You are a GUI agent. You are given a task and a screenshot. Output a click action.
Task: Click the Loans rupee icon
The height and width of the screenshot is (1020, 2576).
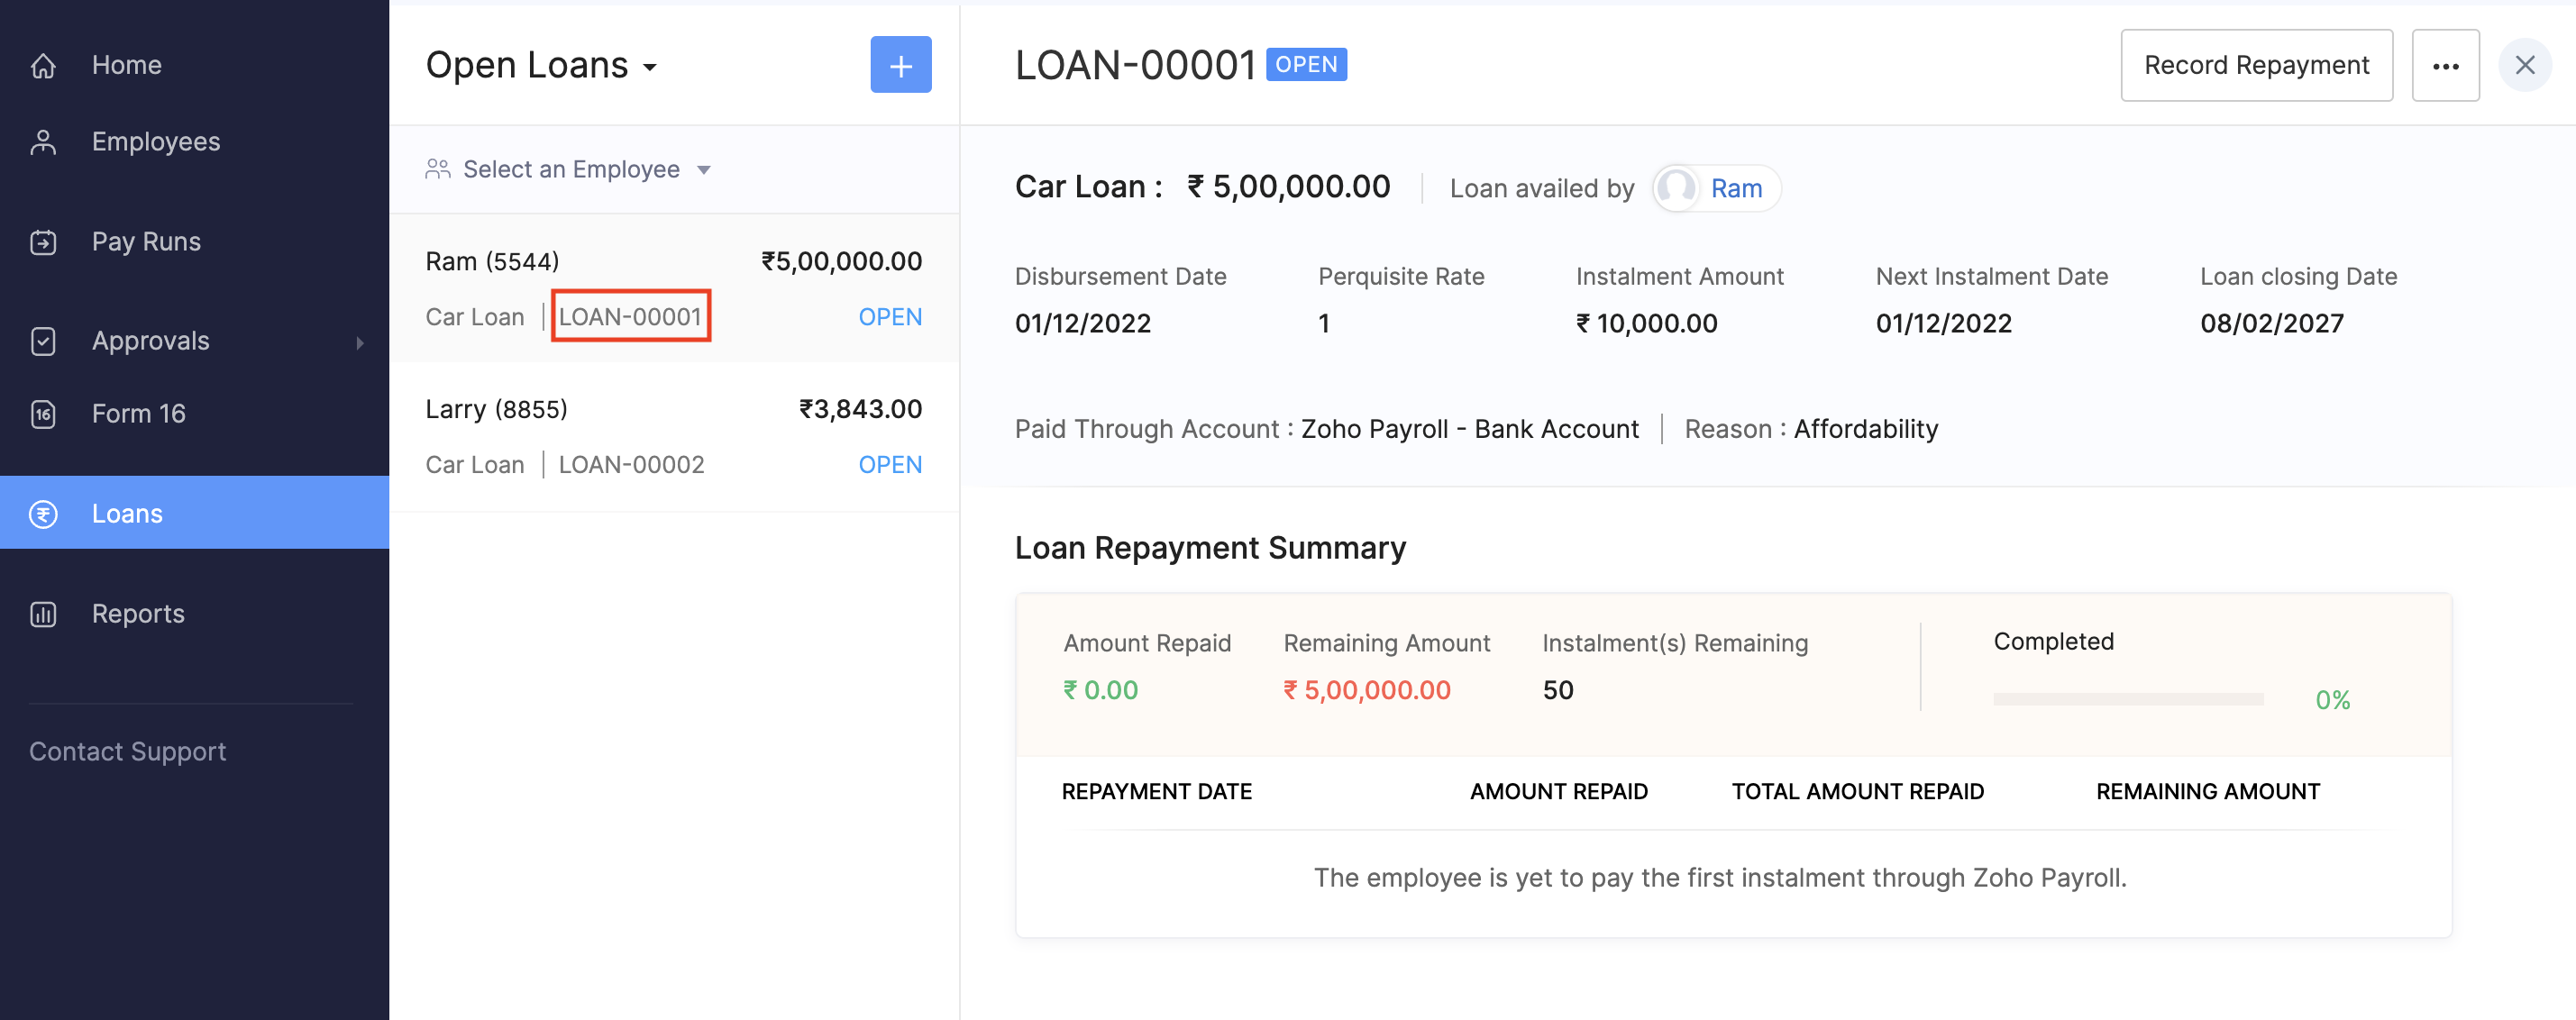point(43,514)
